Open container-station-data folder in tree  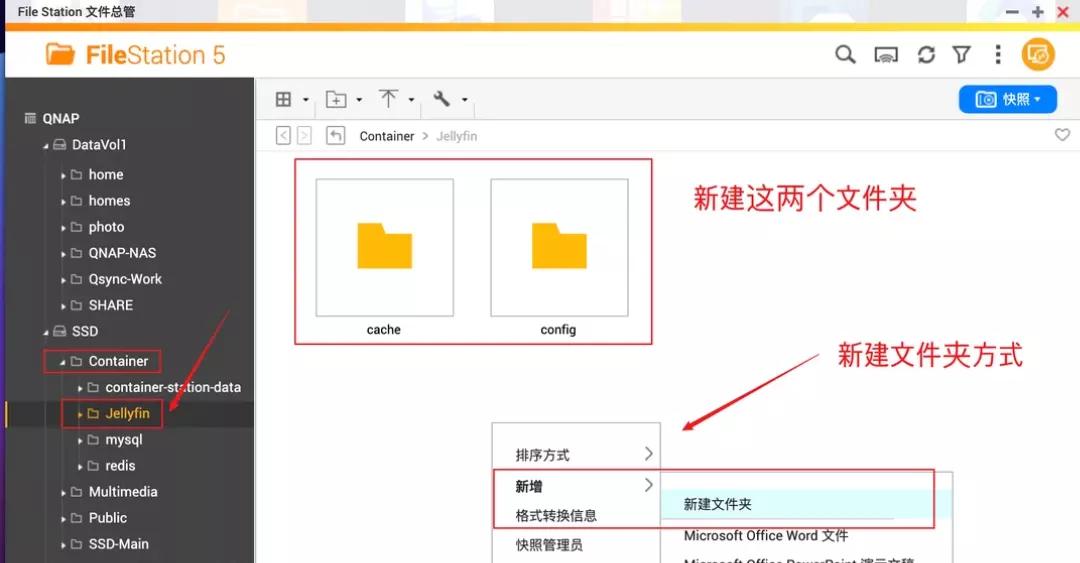pos(174,387)
